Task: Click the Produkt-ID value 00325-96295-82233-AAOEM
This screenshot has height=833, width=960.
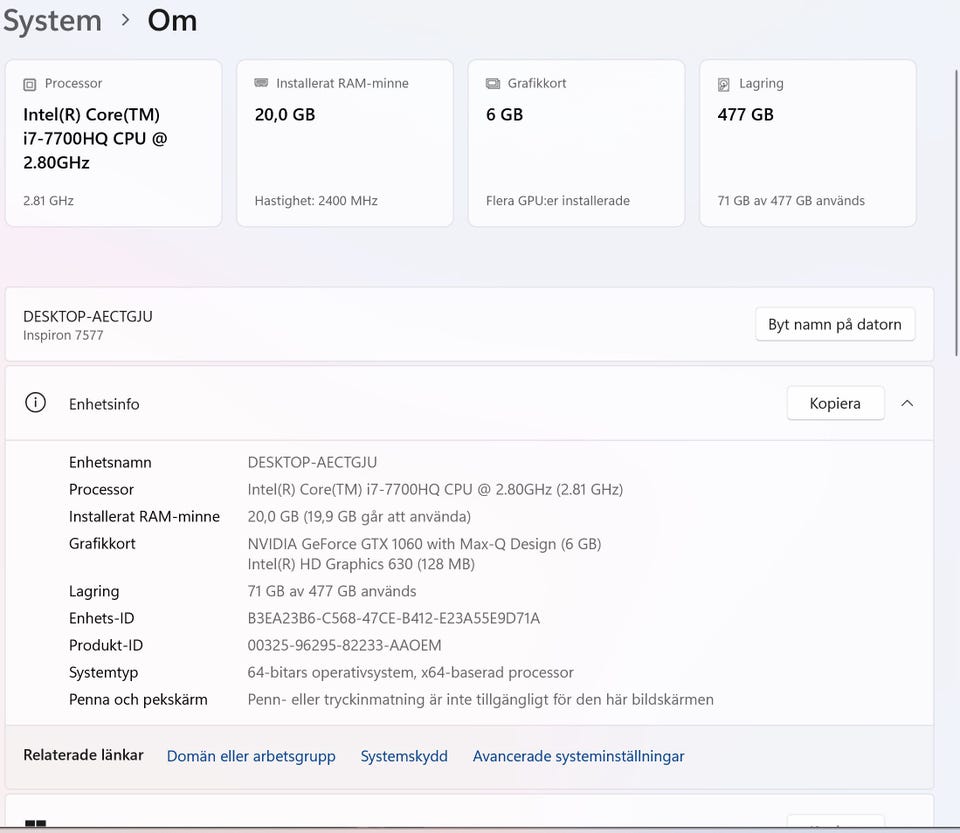Action: point(344,645)
